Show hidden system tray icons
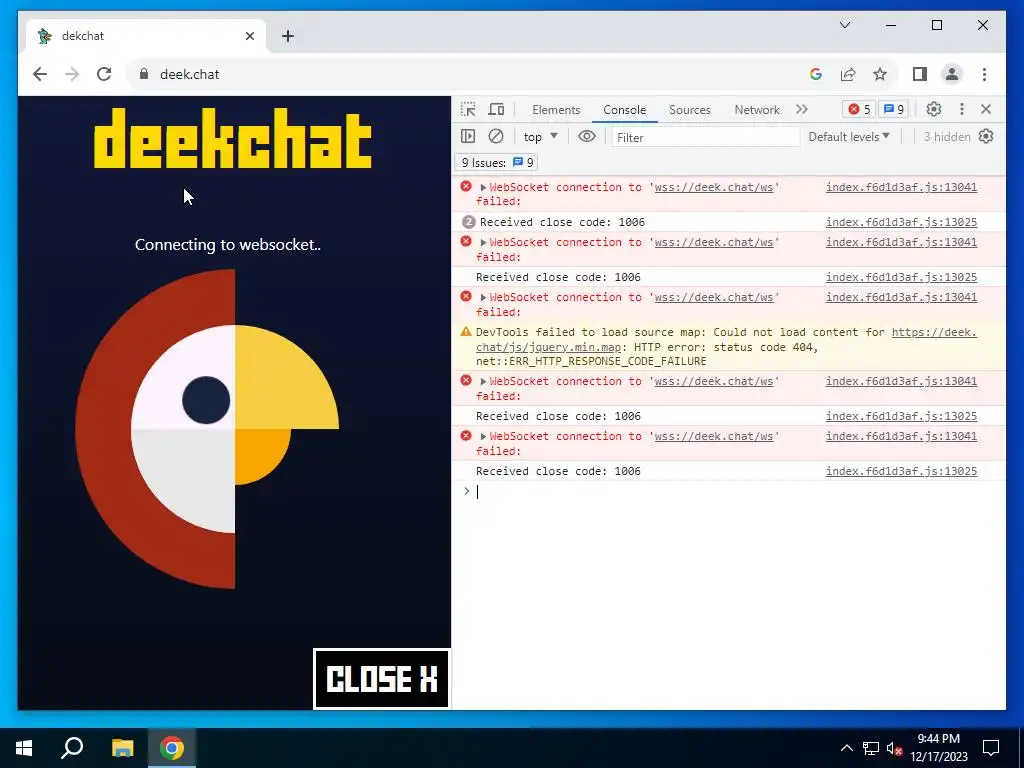Screen dimensions: 1024x768 (846, 748)
